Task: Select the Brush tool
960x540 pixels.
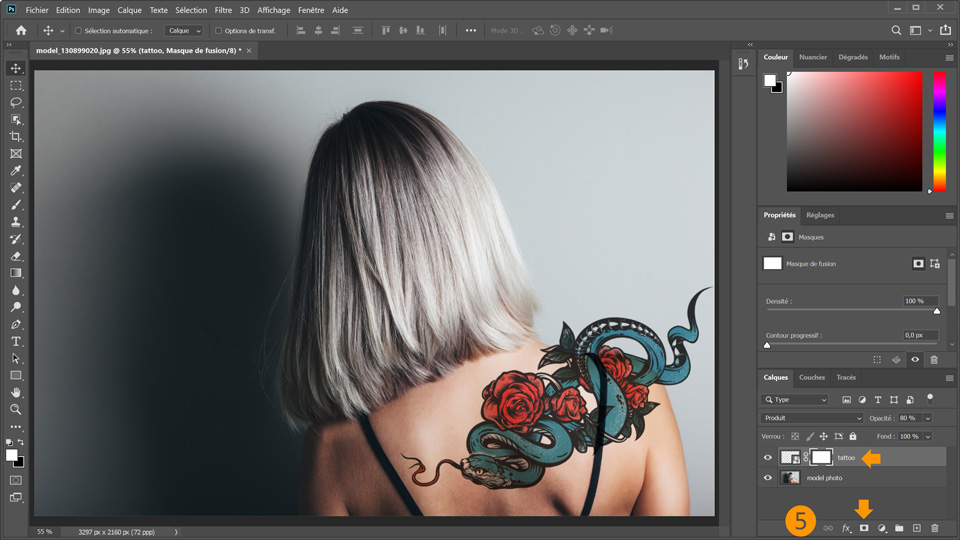Action: pyautogui.click(x=16, y=204)
